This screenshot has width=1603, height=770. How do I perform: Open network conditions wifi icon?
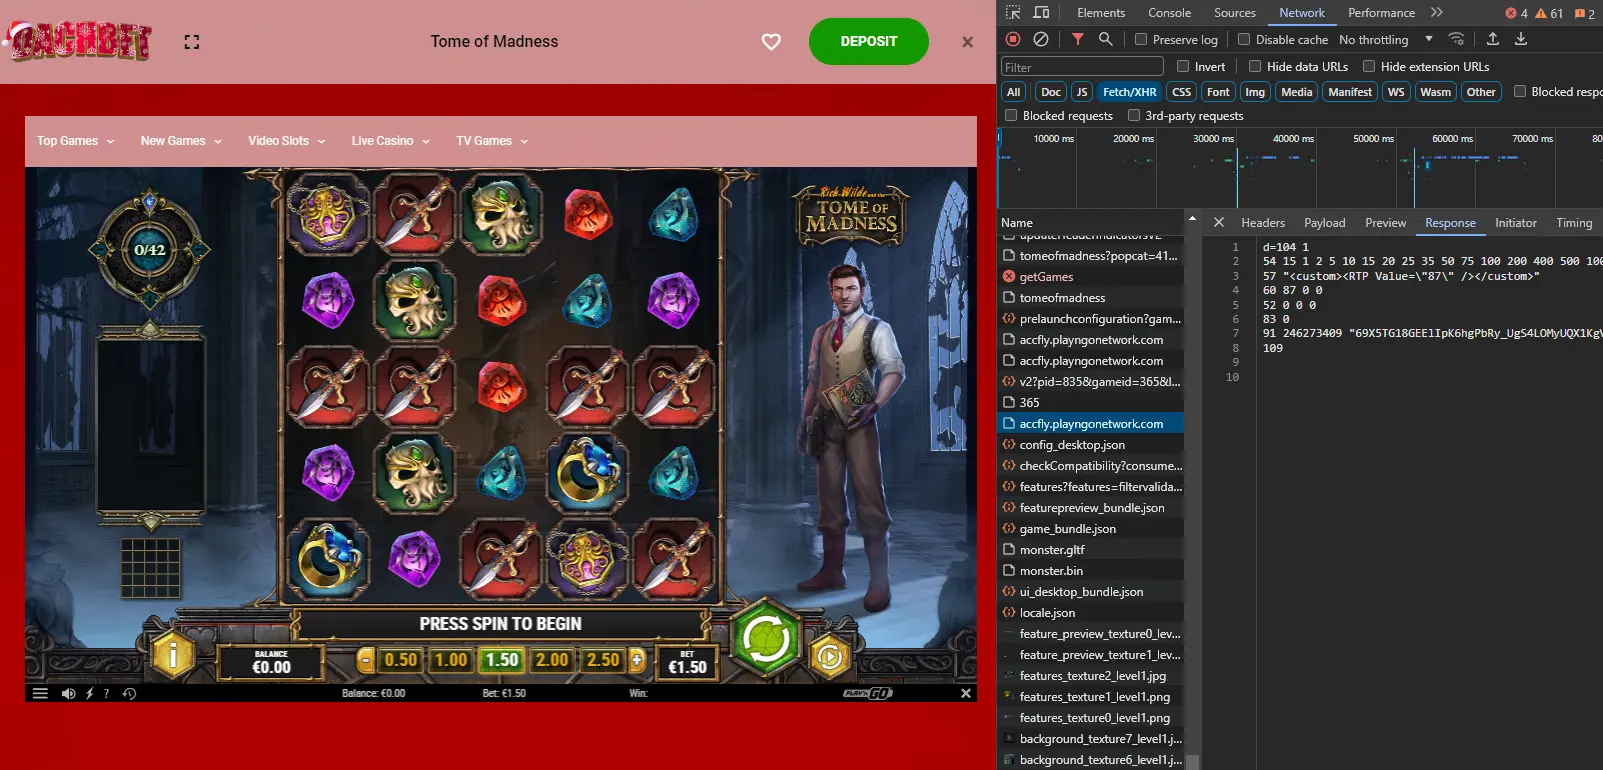(1456, 39)
